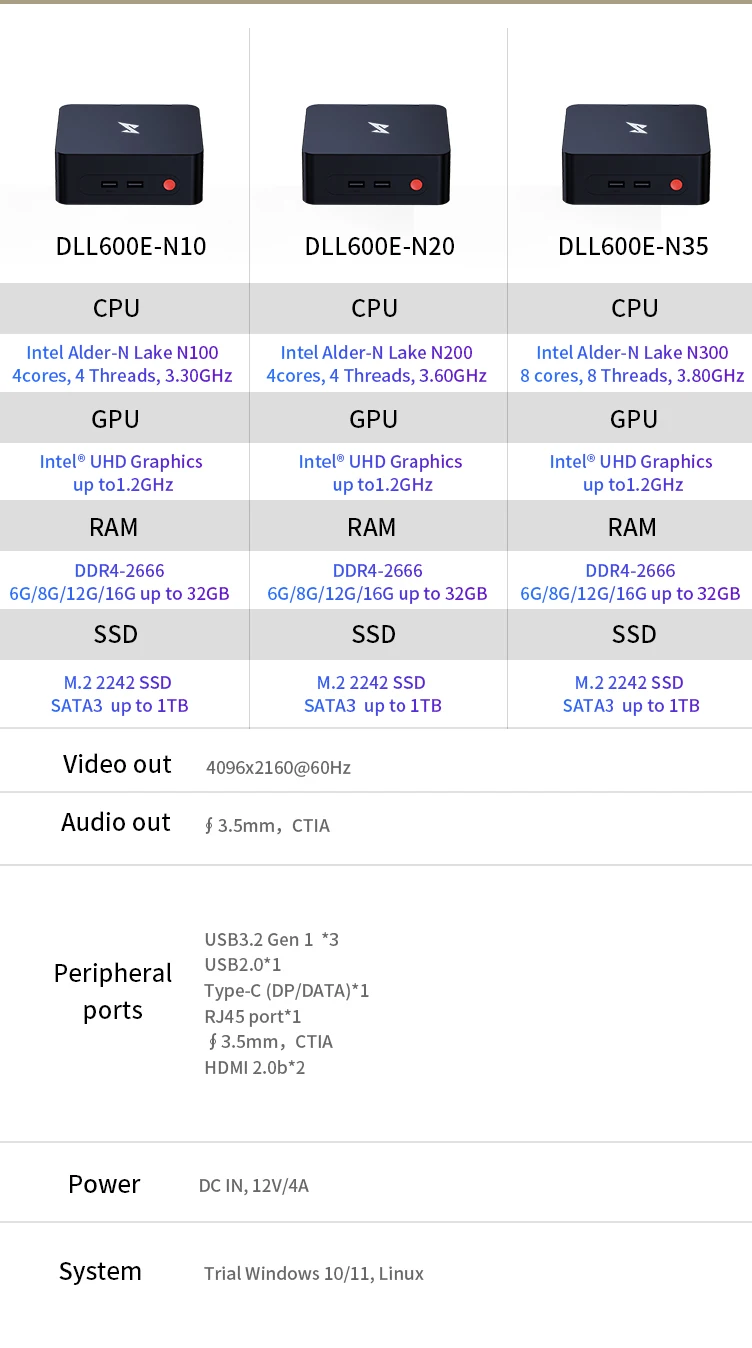Click the red power button on N35 device

(676, 185)
